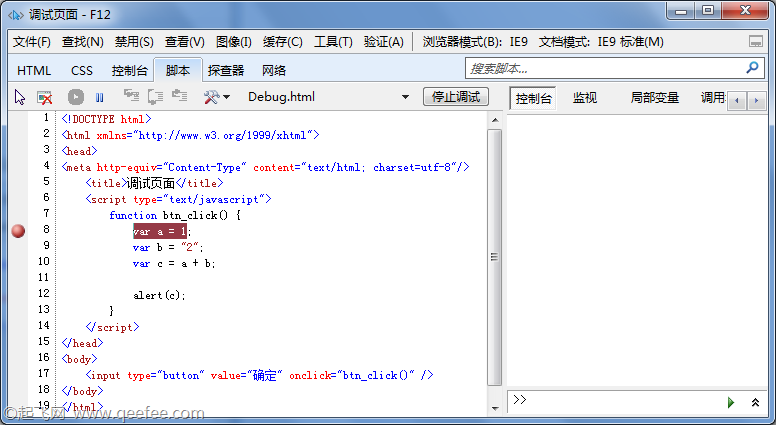Click the green run script arrow
The height and width of the screenshot is (425, 776).
pos(731,402)
